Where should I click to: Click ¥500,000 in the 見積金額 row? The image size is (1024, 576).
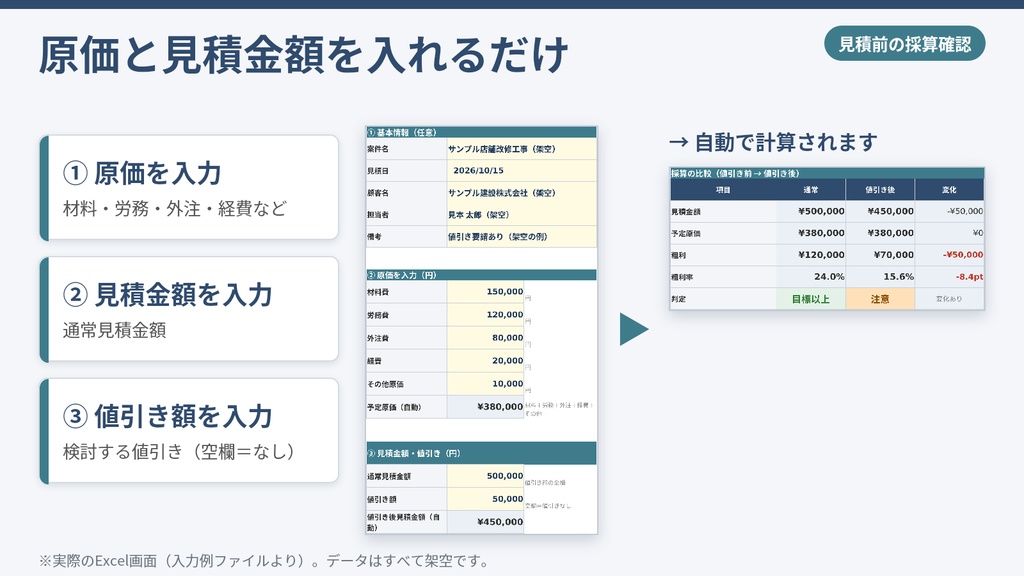pos(810,211)
